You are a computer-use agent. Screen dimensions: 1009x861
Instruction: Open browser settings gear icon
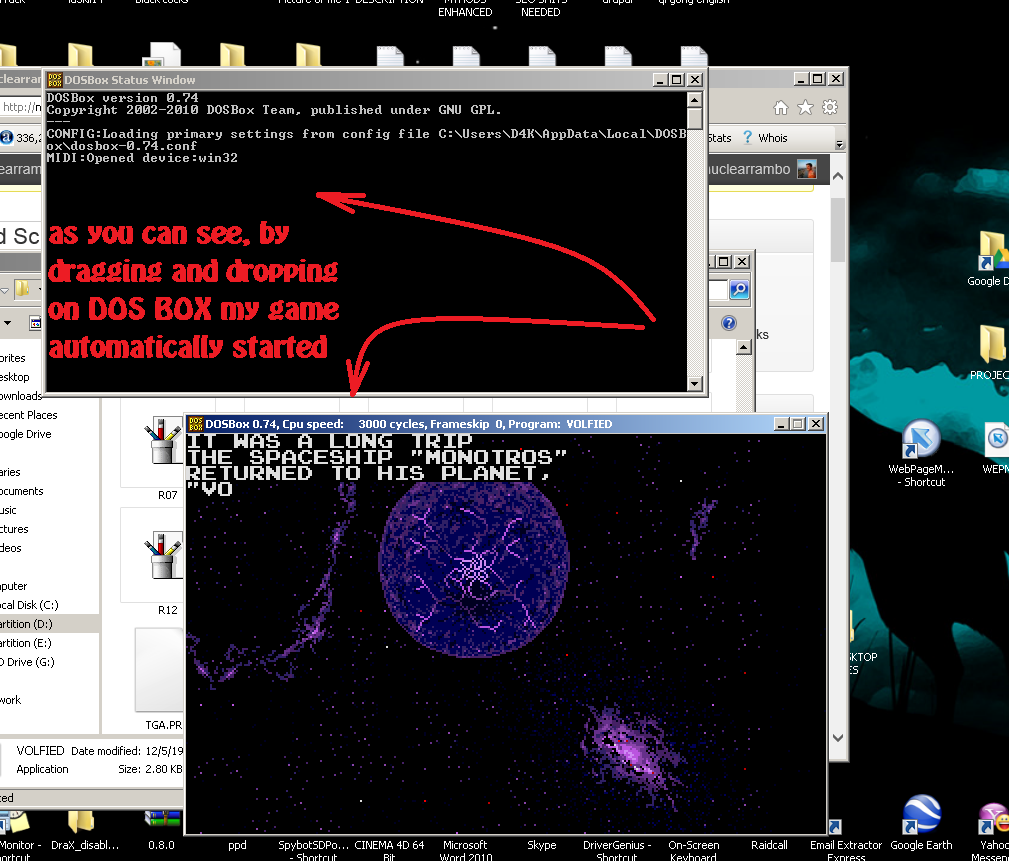coord(830,107)
